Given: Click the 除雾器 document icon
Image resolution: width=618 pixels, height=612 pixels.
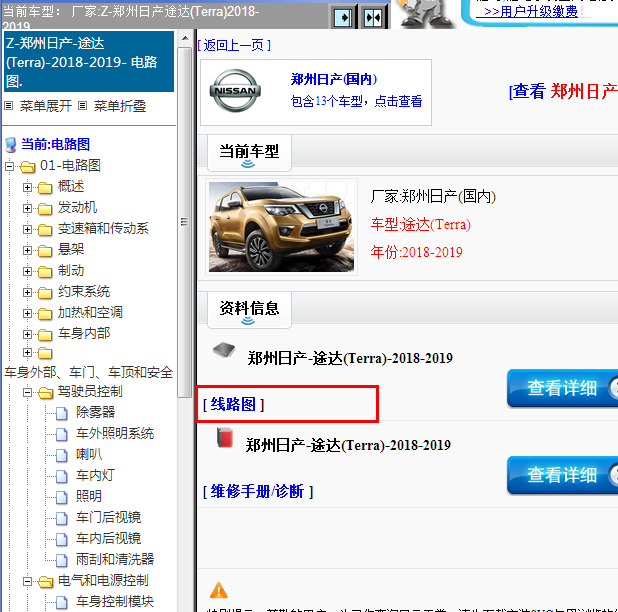Looking at the screenshot, I should pyautogui.click(x=61, y=413).
